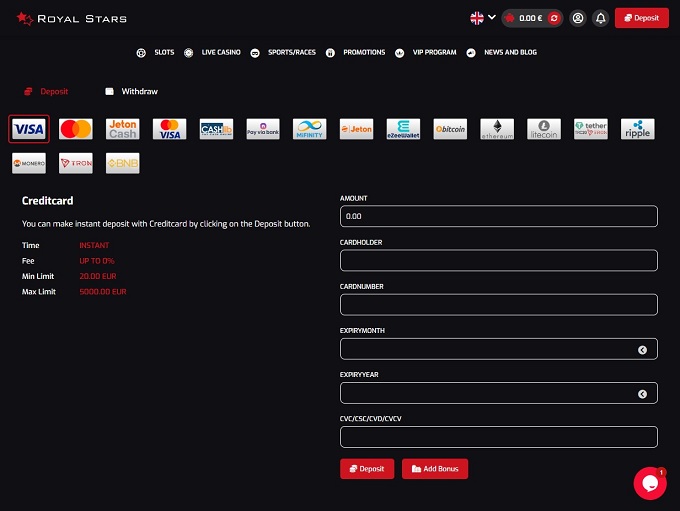The image size is (680, 511).
Task: Pick the Jeton Cash payment method
Action: pyautogui.click(x=123, y=129)
